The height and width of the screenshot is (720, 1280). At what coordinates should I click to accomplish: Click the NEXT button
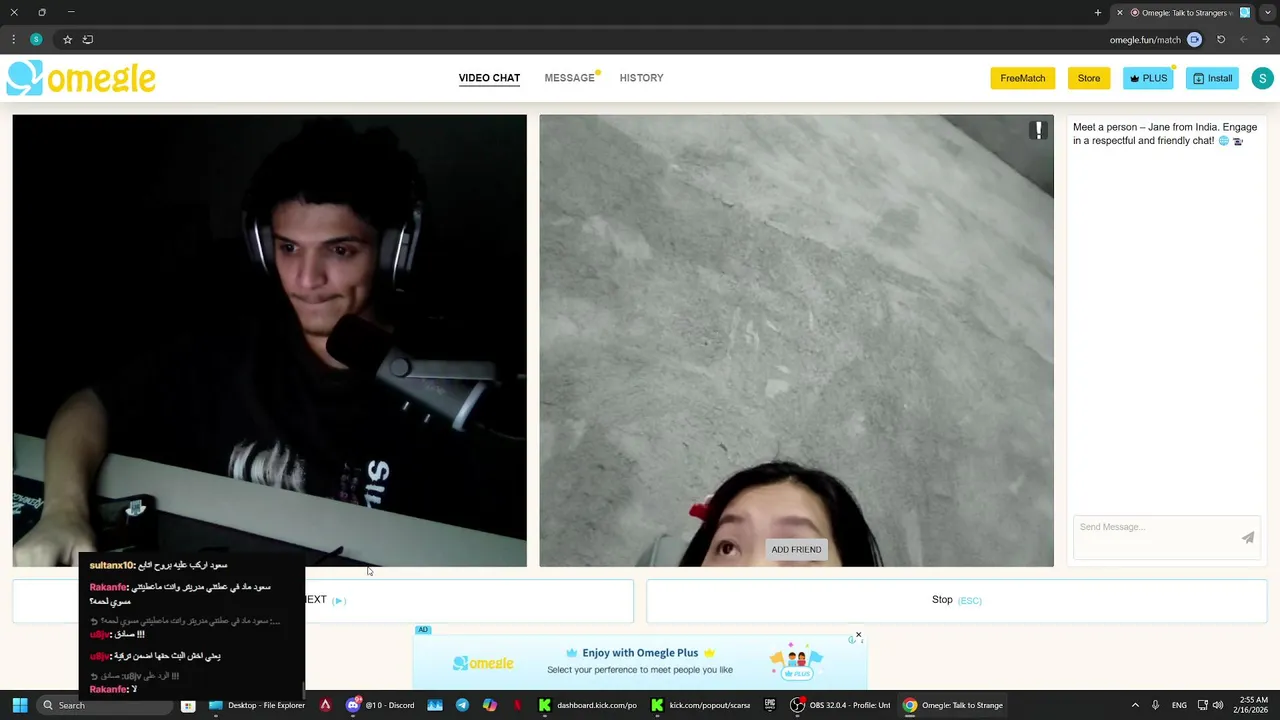click(323, 600)
